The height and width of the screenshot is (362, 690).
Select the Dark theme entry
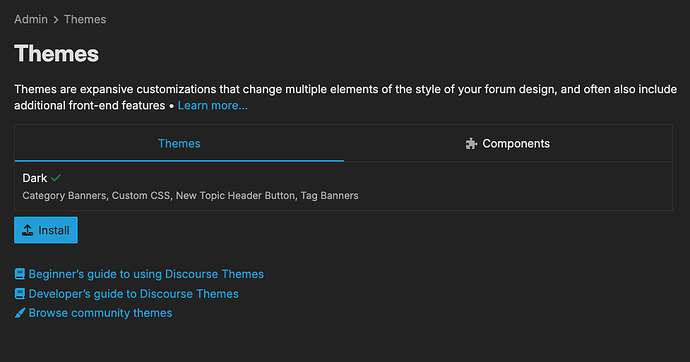(x=343, y=186)
